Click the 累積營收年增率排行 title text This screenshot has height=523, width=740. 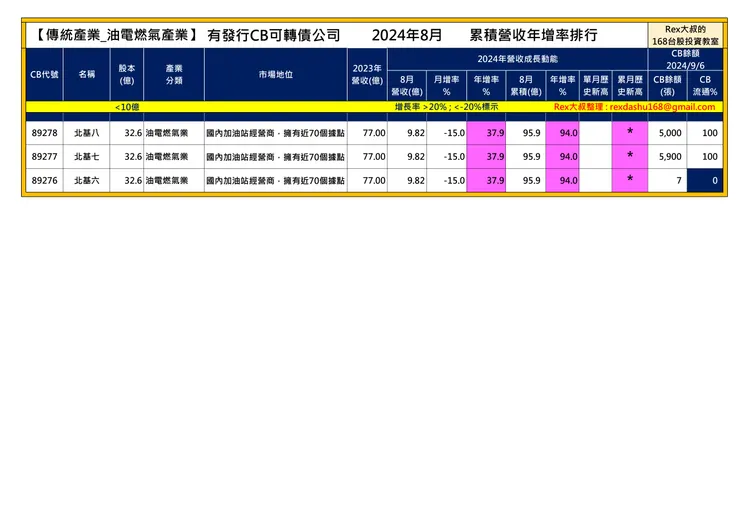(534, 35)
